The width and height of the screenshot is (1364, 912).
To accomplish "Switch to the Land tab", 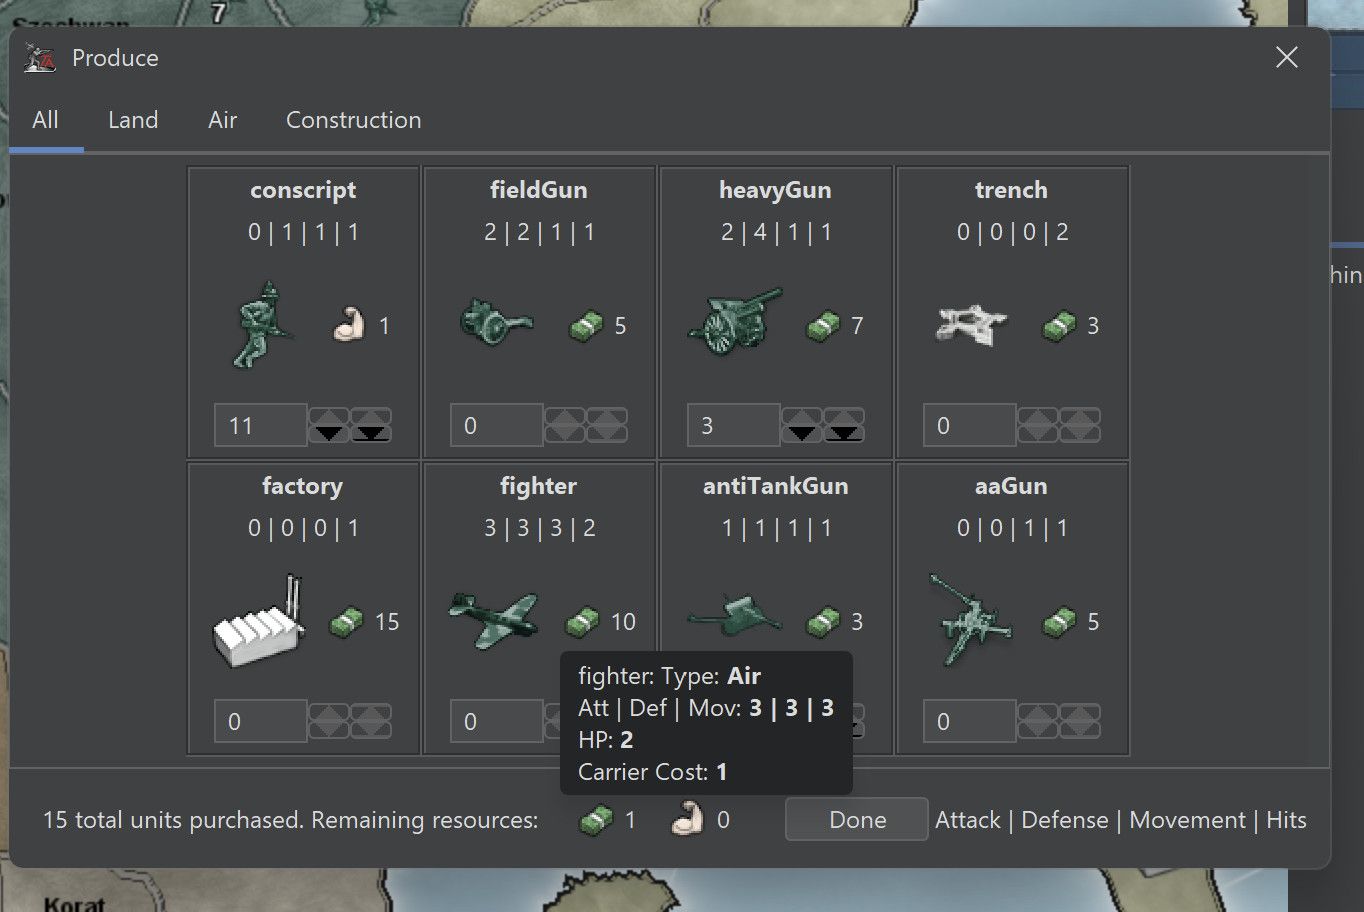I will point(133,120).
